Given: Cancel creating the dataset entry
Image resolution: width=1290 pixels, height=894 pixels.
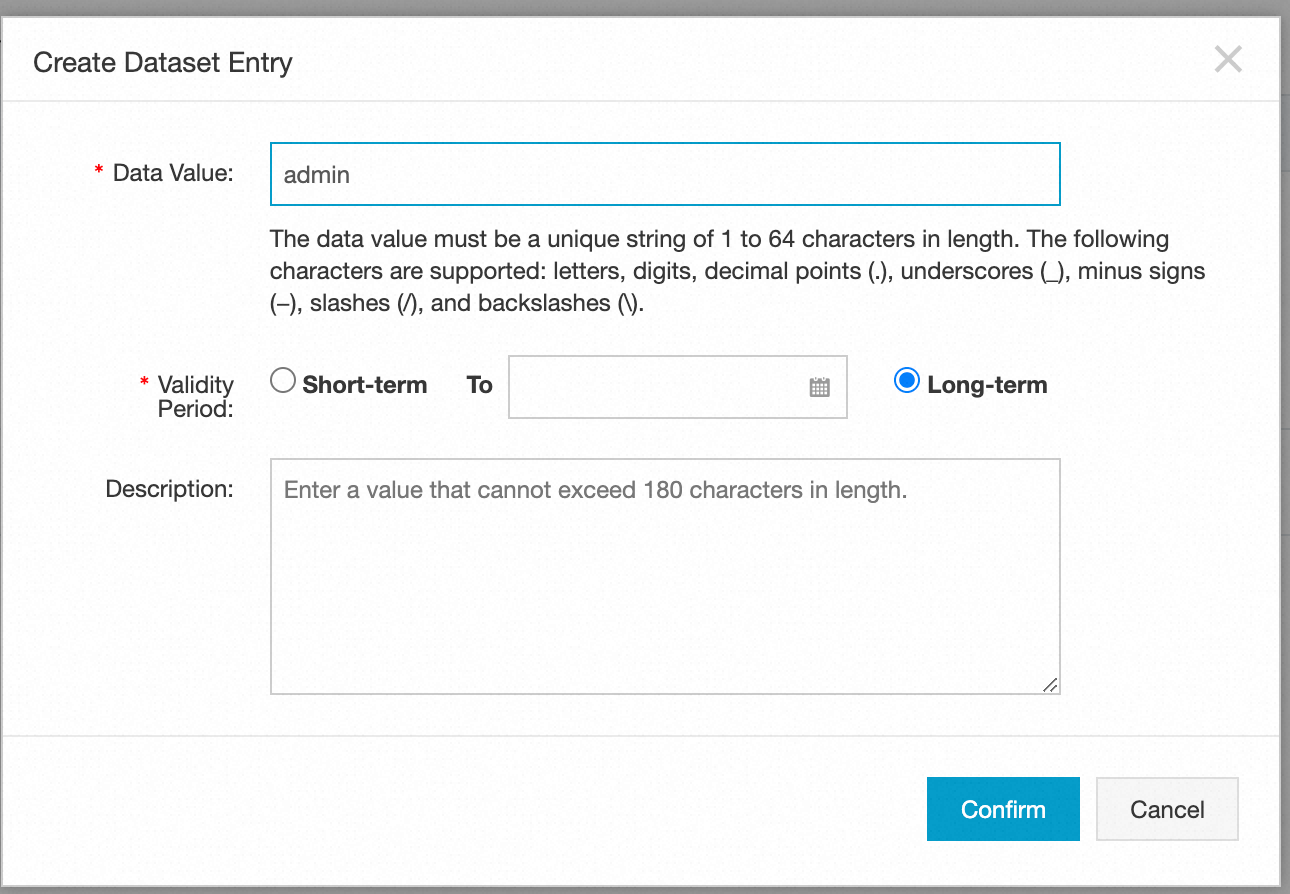Looking at the screenshot, I should pyautogui.click(x=1167, y=809).
